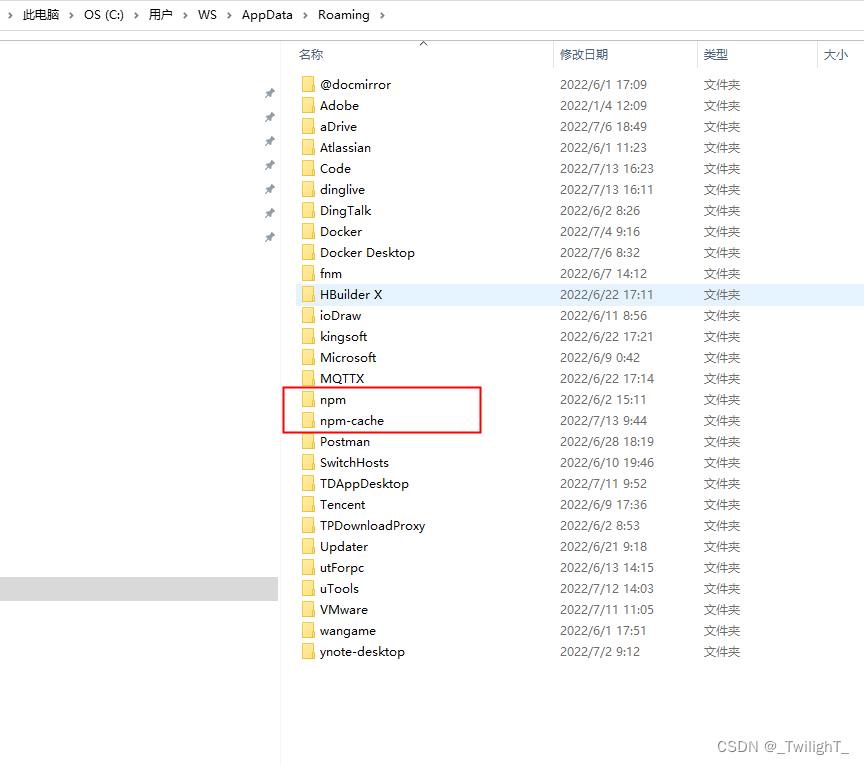The width and height of the screenshot is (864, 765).
Task: Select the npm folder icon
Action: coord(308,399)
